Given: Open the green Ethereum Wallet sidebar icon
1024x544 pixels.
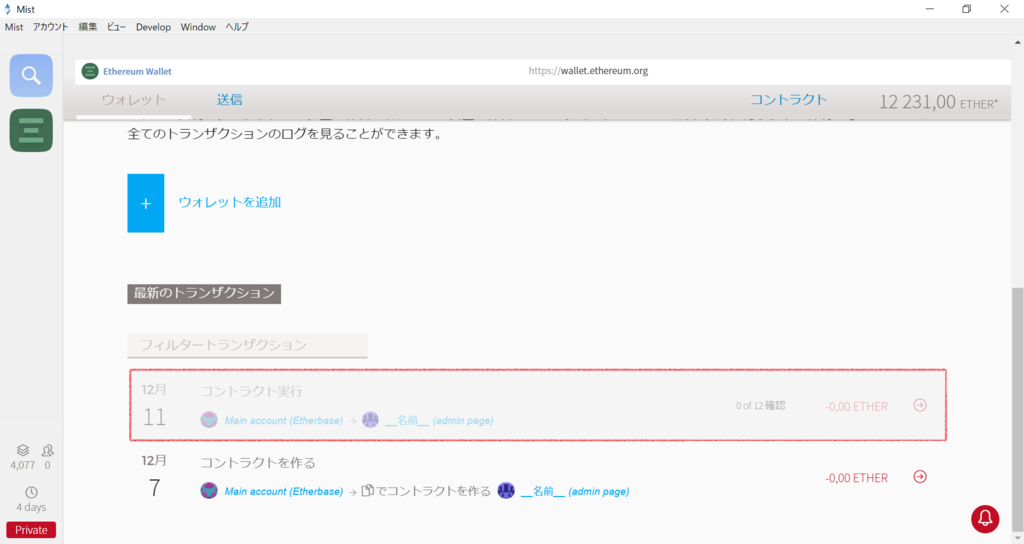Looking at the screenshot, I should coord(31,131).
